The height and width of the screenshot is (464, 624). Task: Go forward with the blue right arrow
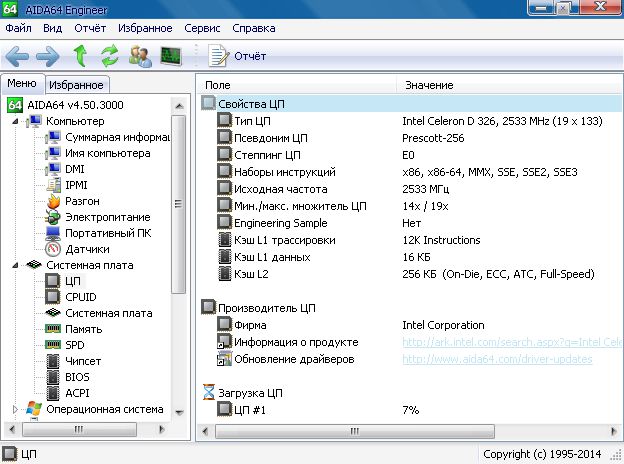(48, 56)
